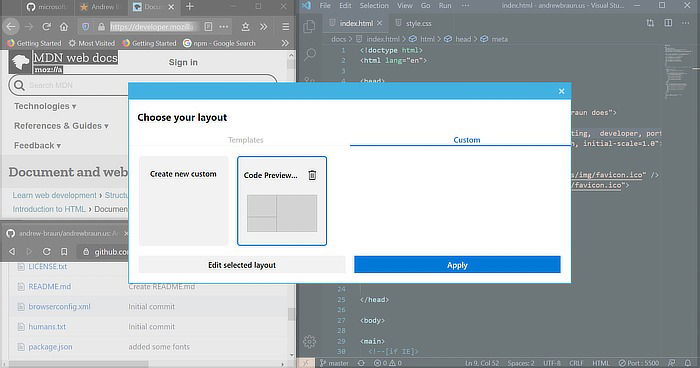Click Edit selected layout button
This screenshot has height=368, width=700.
(242, 265)
